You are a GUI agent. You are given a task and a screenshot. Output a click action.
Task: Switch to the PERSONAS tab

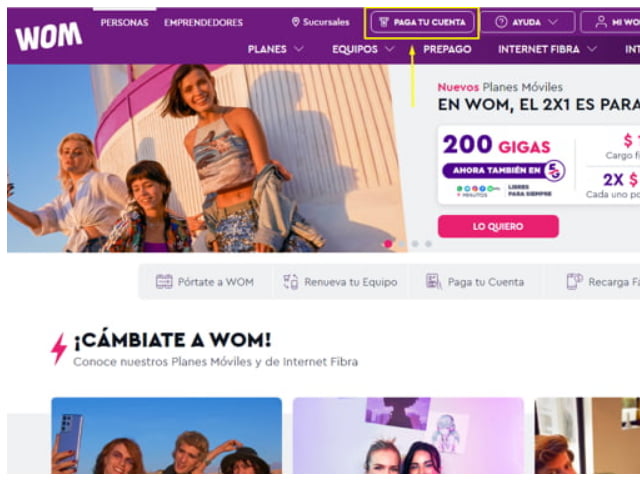124,22
